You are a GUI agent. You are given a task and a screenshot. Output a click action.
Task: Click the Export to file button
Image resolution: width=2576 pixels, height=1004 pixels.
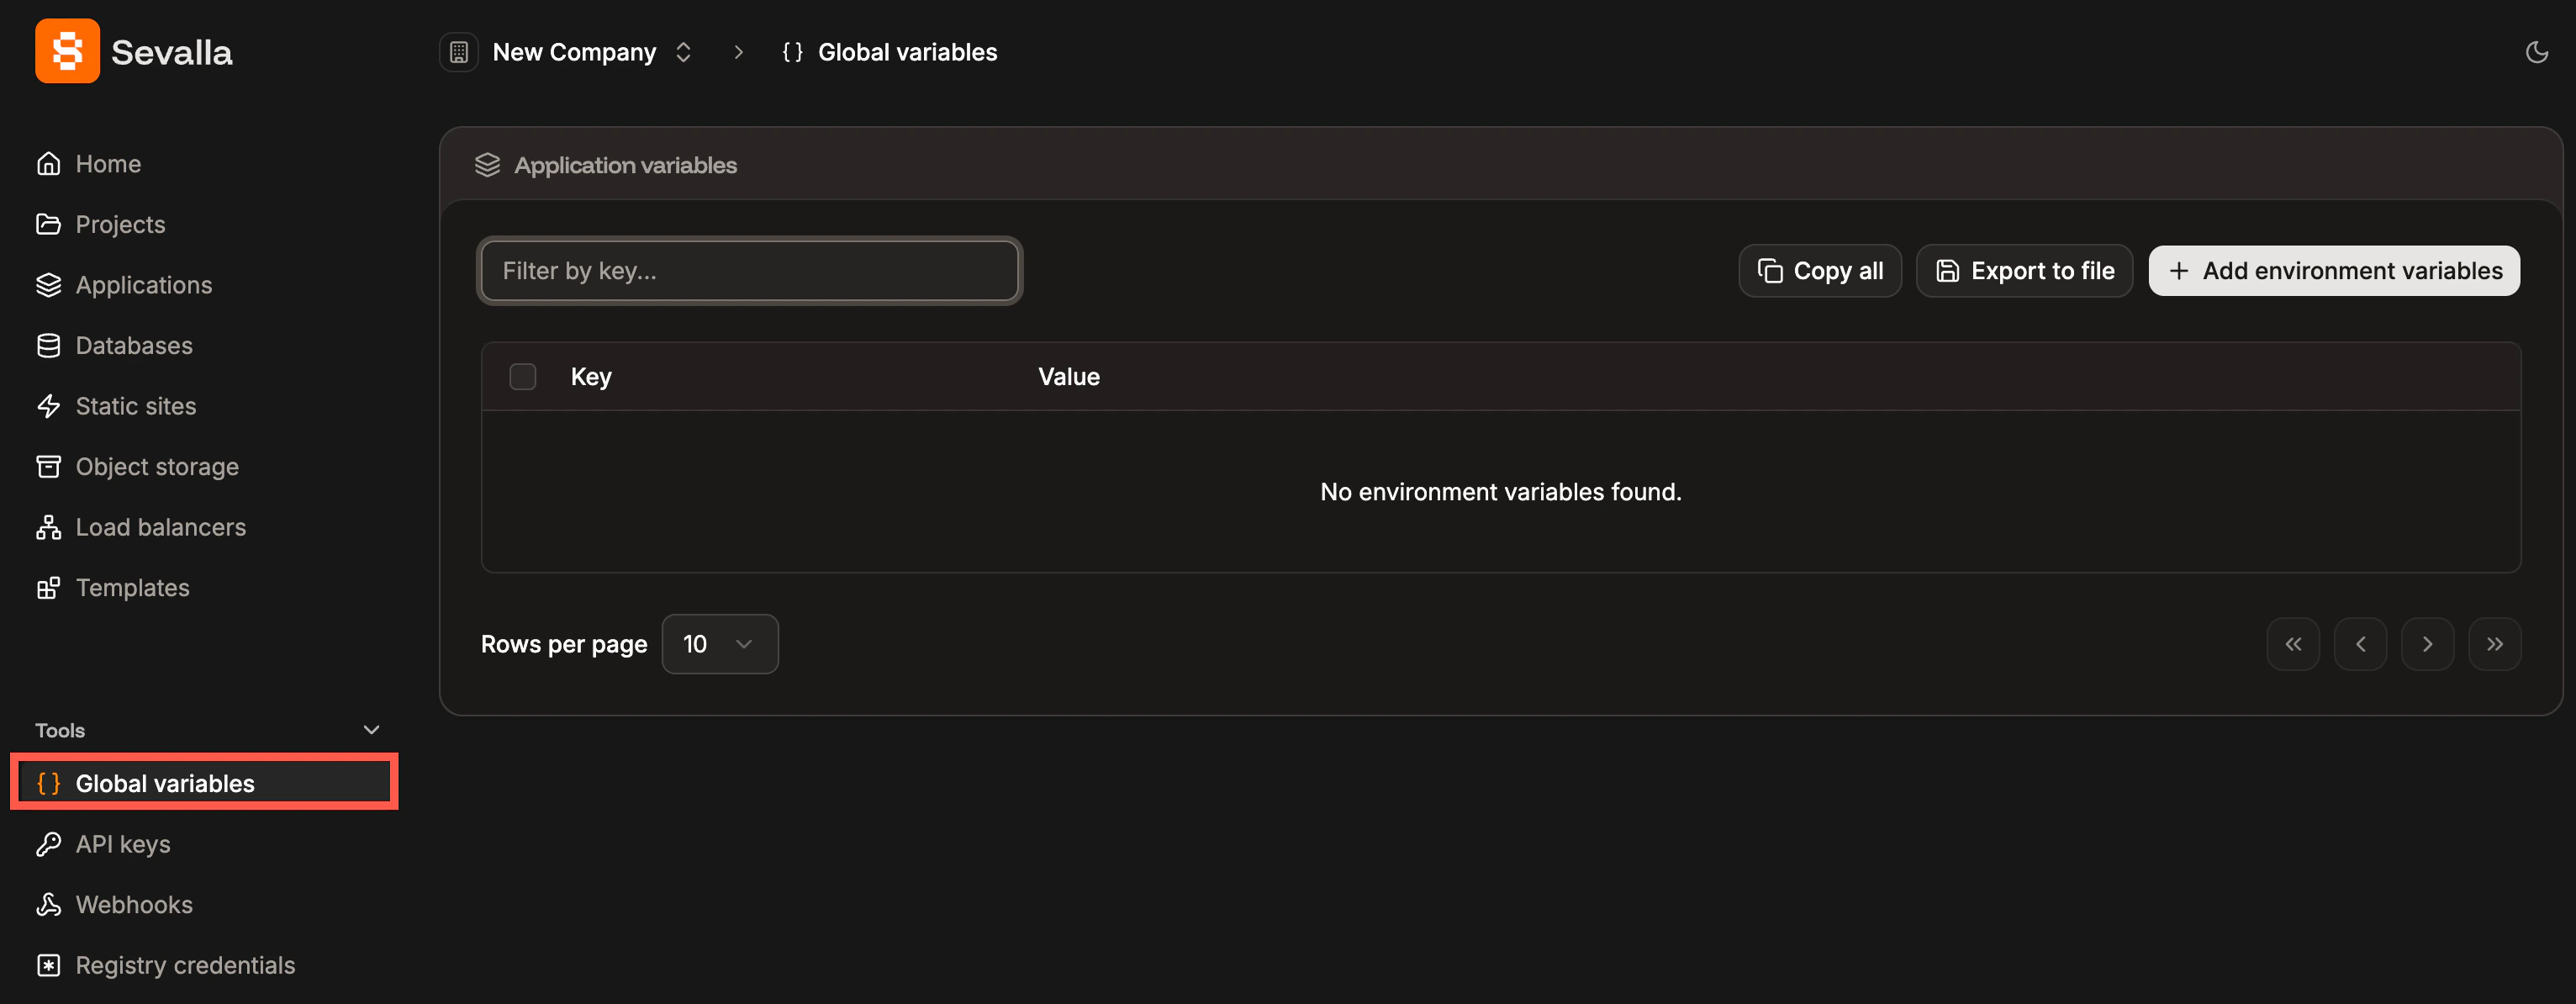(2023, 270)
